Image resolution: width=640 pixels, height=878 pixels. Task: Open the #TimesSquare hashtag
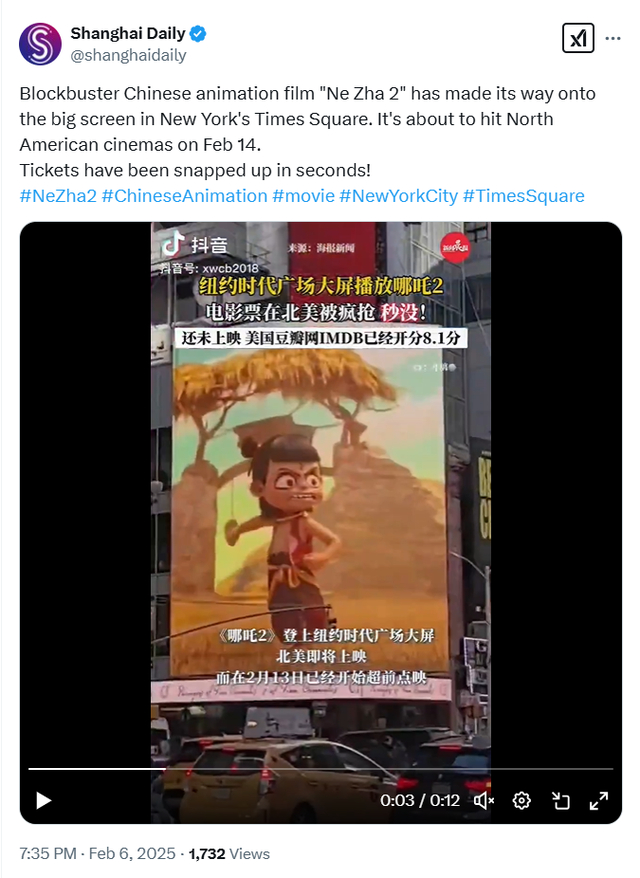(x=524, y=196)
